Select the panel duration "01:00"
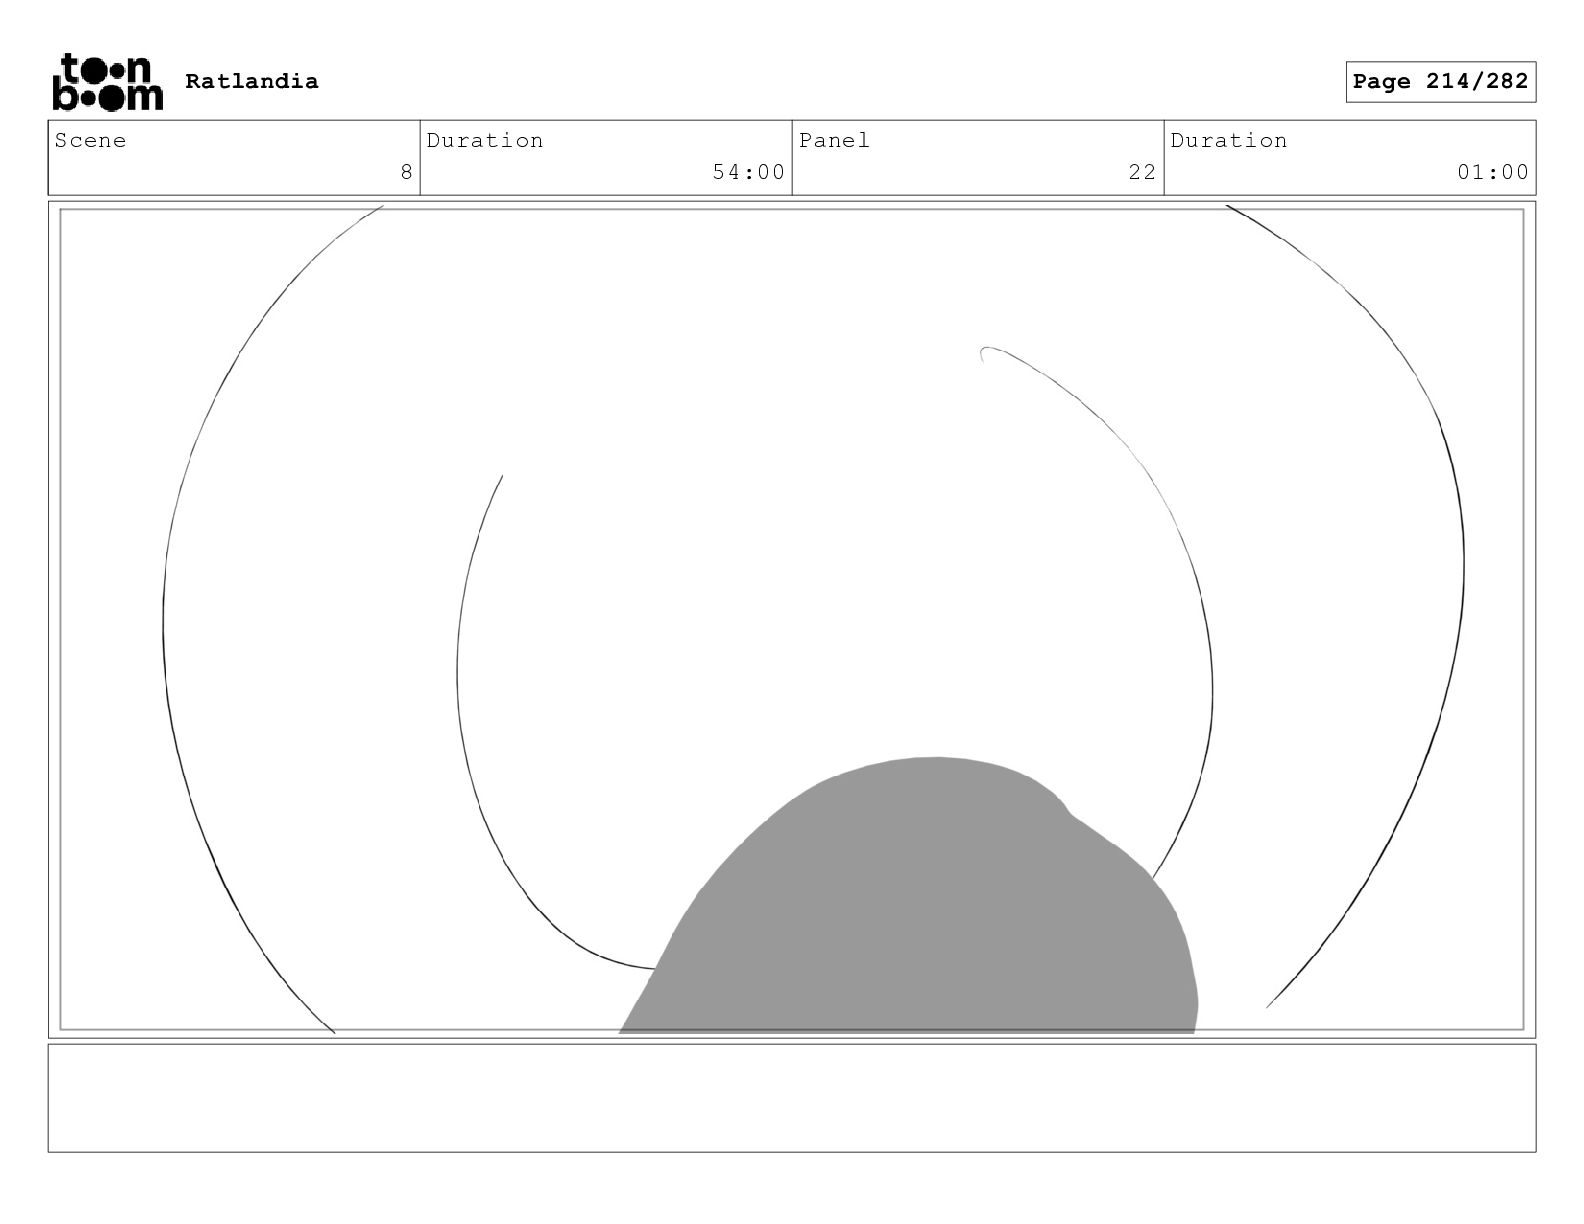The width and height of the screenshot is (1584, 1224). 1493,172
